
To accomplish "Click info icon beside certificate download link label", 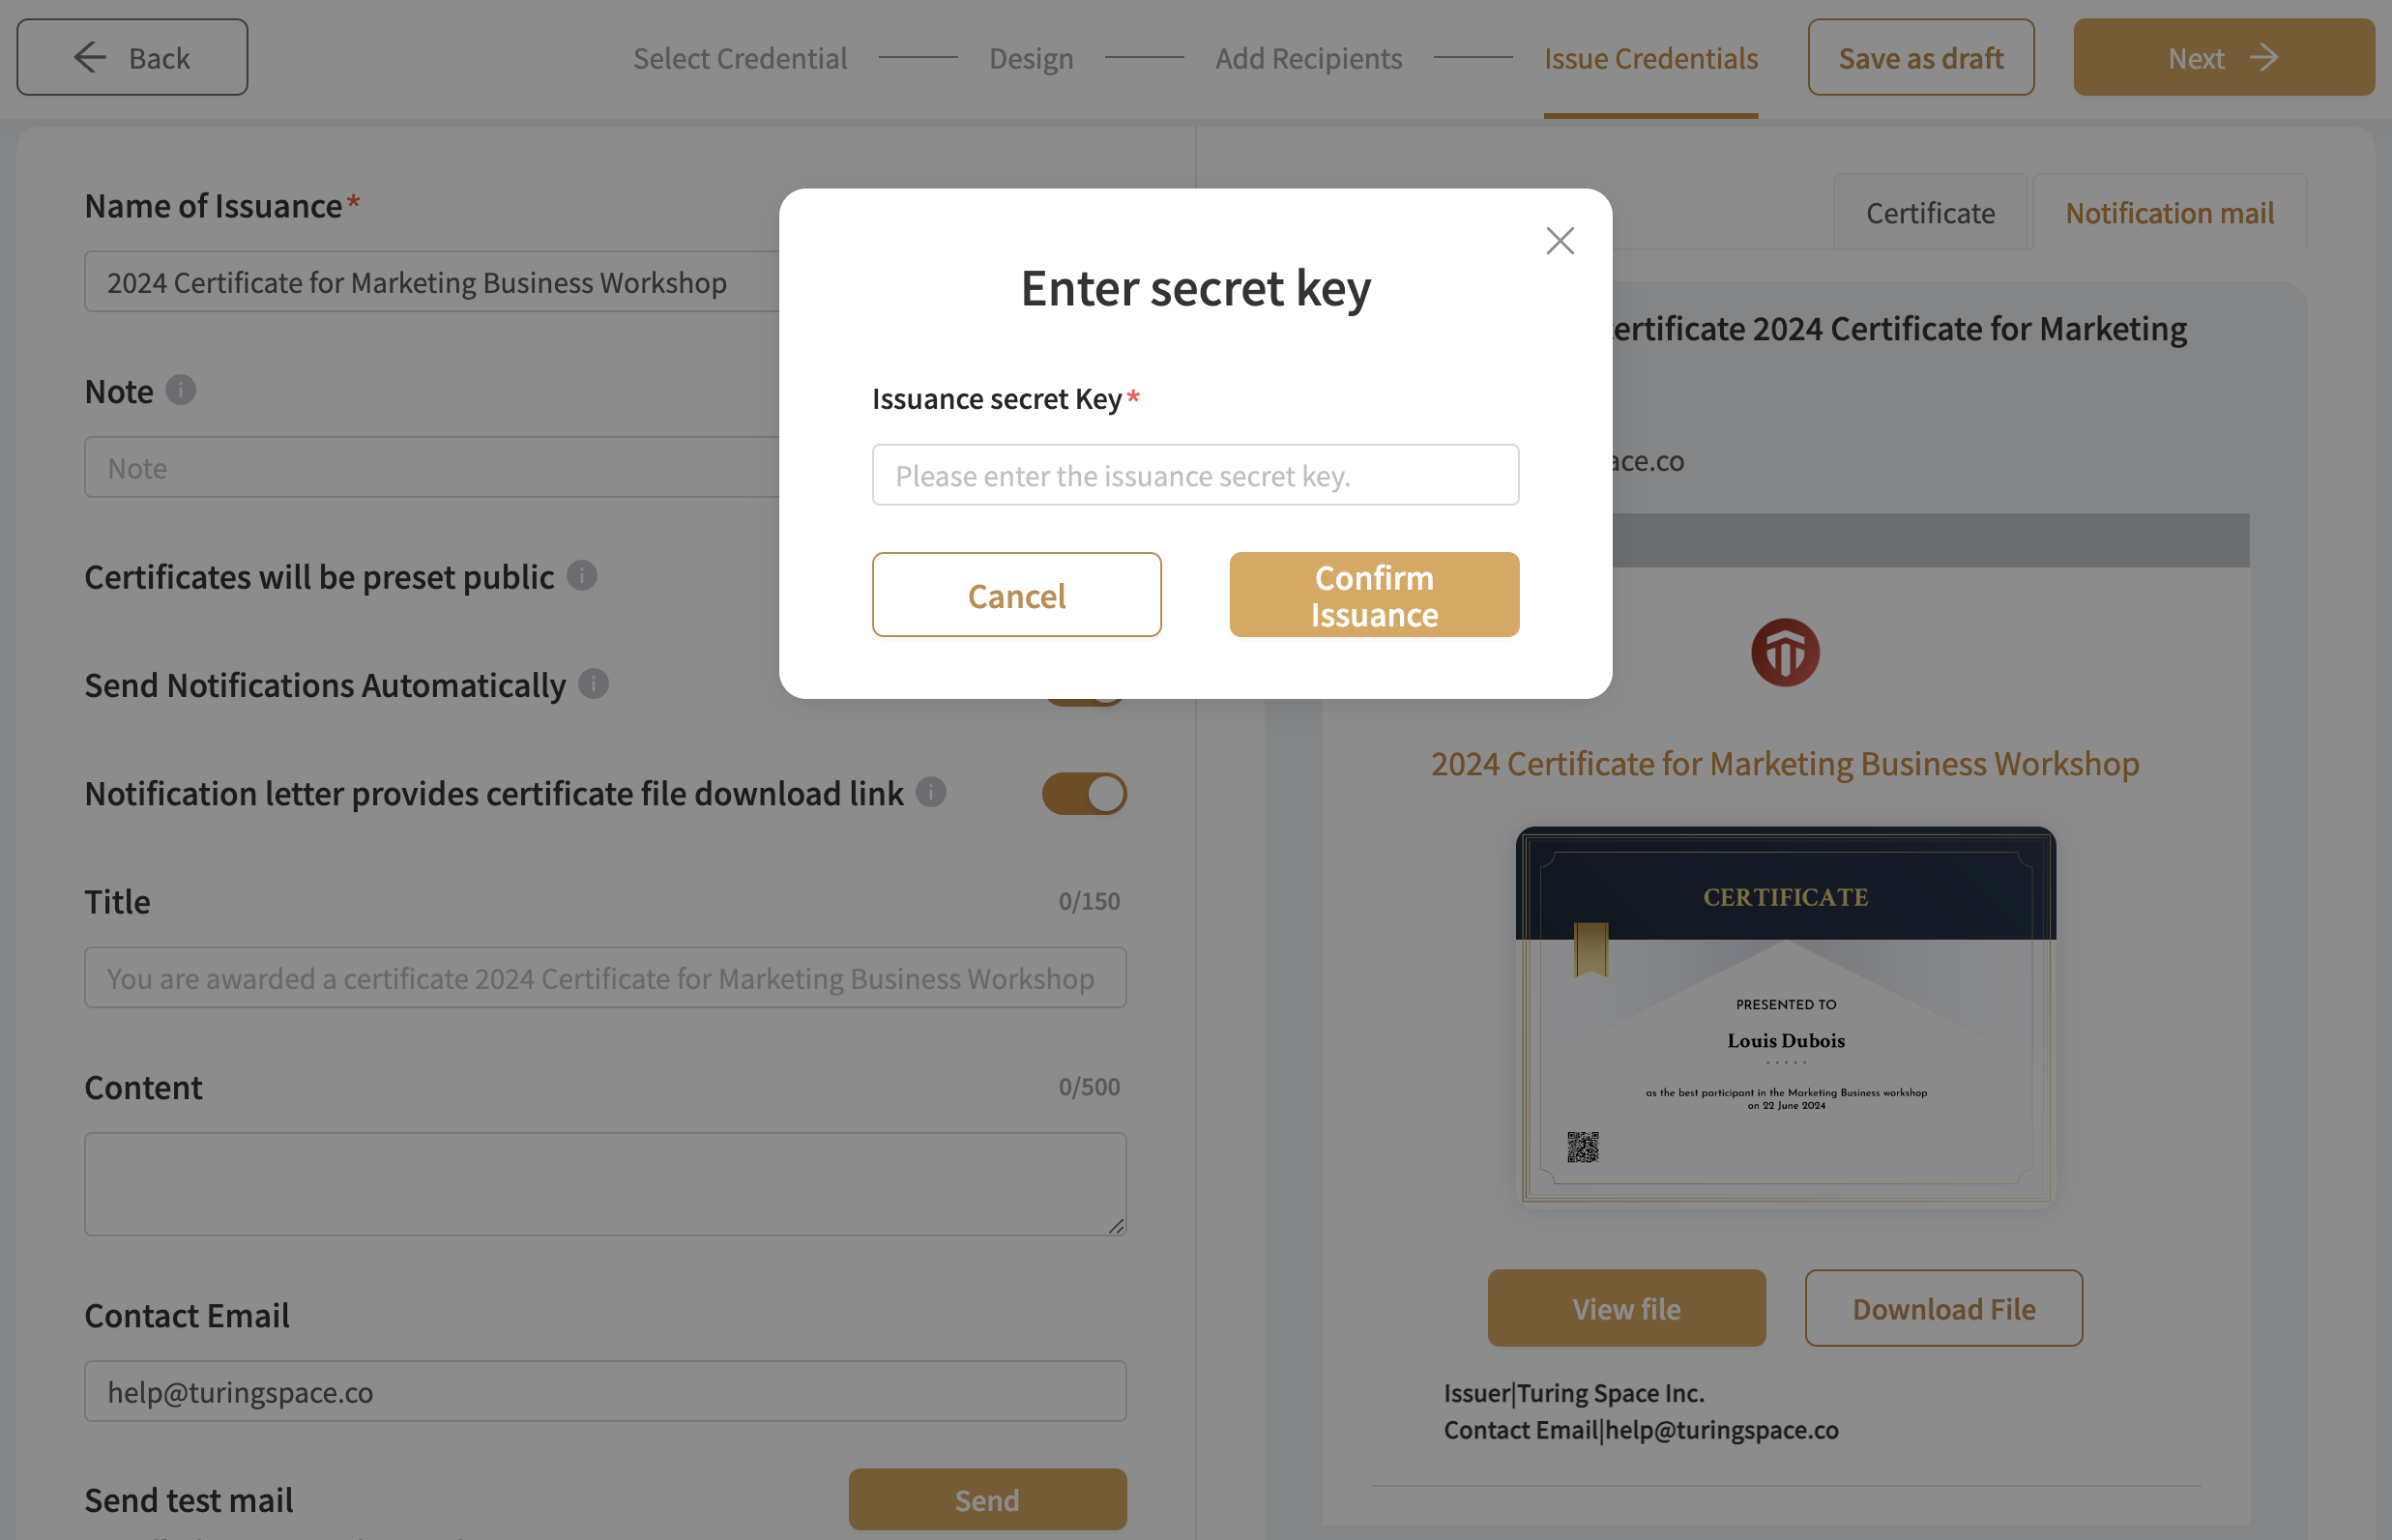I will pyautogui.click(x=930, y=792).
